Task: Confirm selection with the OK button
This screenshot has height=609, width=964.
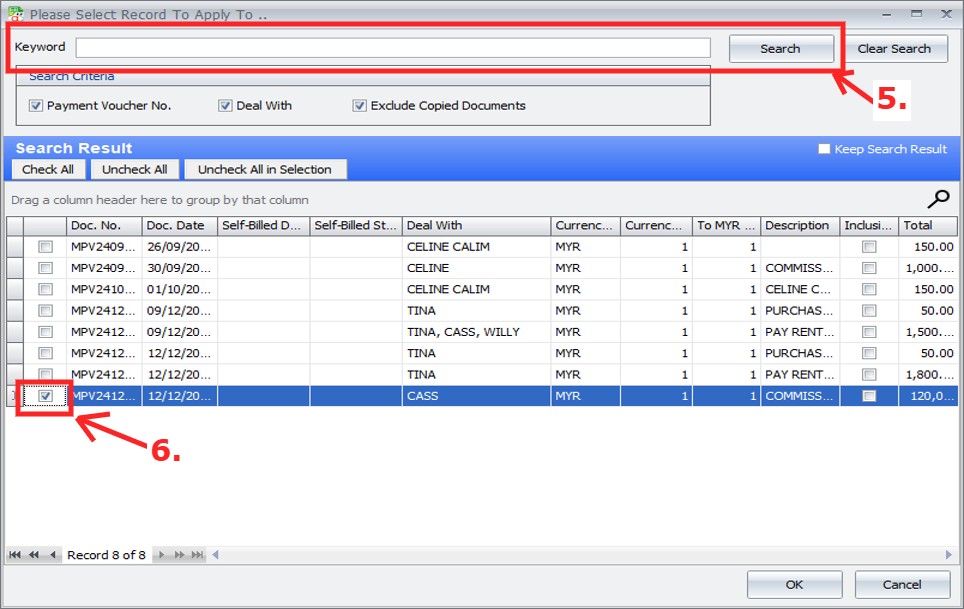Action: (793, 584)
